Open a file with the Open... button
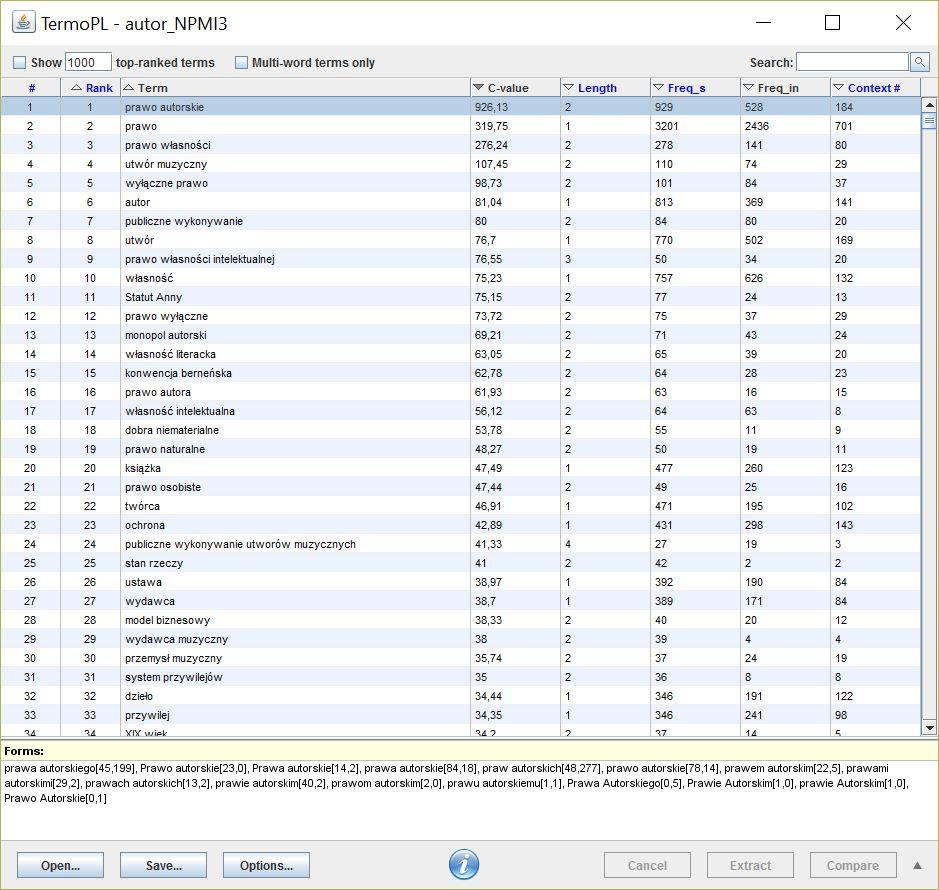939x890 pixels. point(60,865)
